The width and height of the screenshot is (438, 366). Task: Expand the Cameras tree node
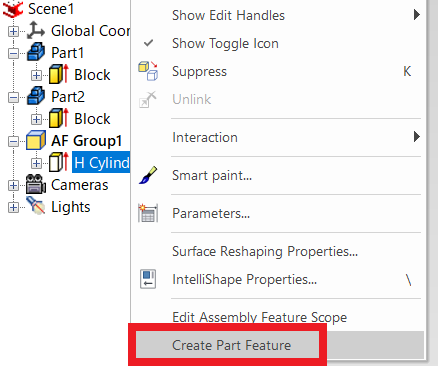(13, 185)
